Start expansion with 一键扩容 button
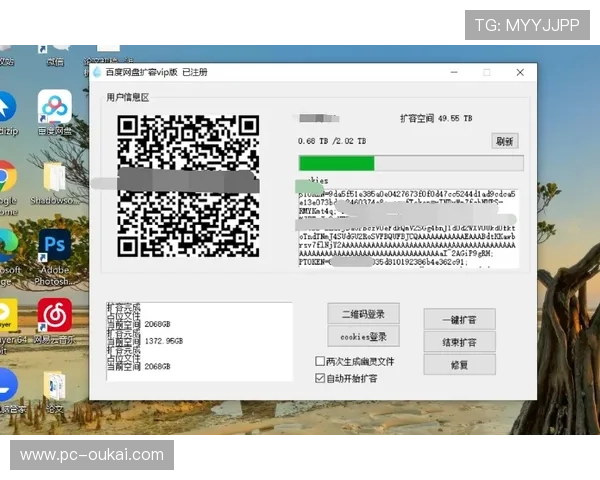Viewport: 600px width, 480px height. point(459,319)
